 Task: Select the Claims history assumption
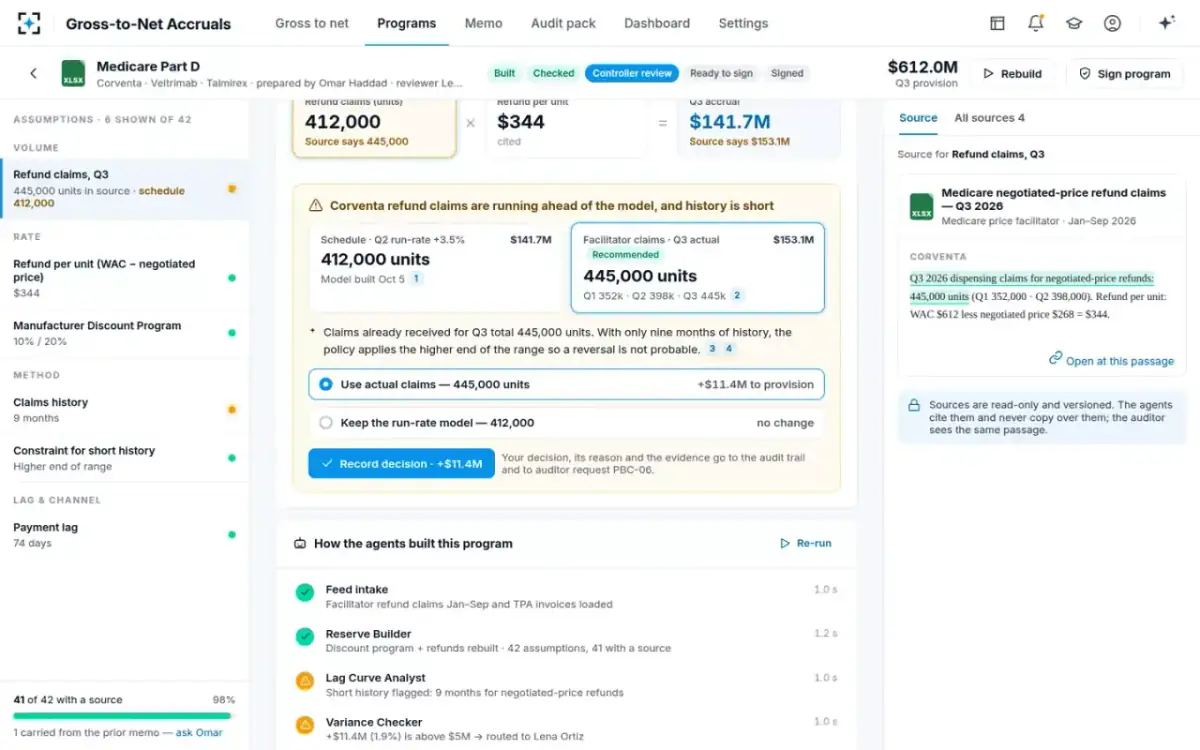(x=124, y=410)
